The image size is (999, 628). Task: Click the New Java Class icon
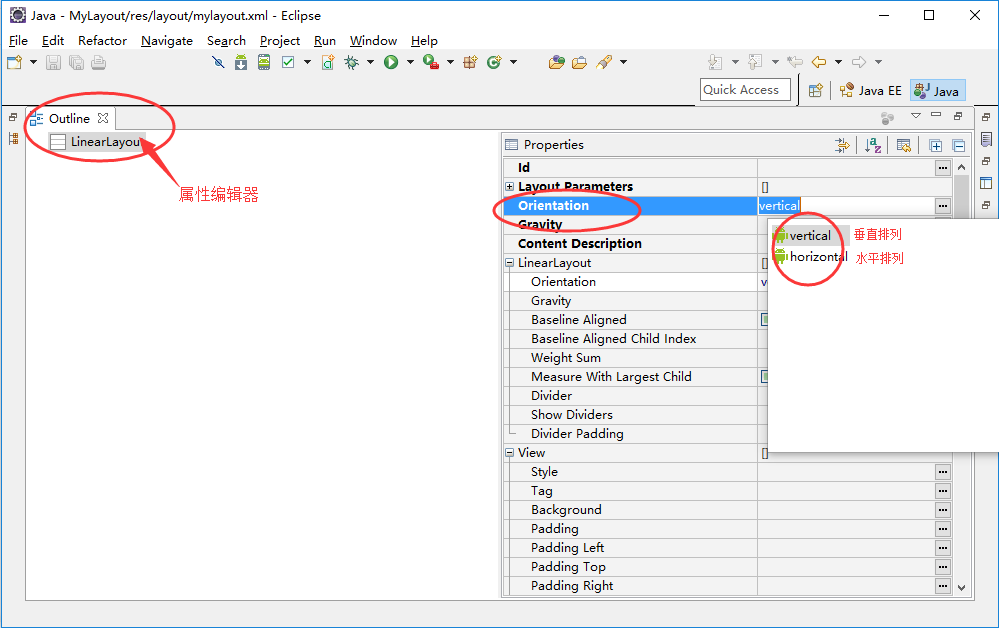[x=494, y=62]
